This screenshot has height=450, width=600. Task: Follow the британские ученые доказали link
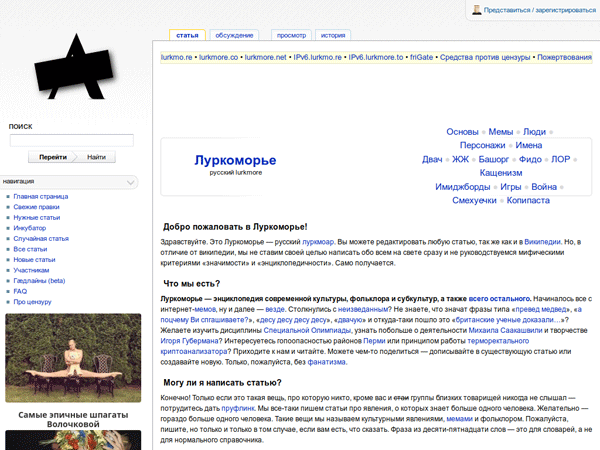point(507,320)
